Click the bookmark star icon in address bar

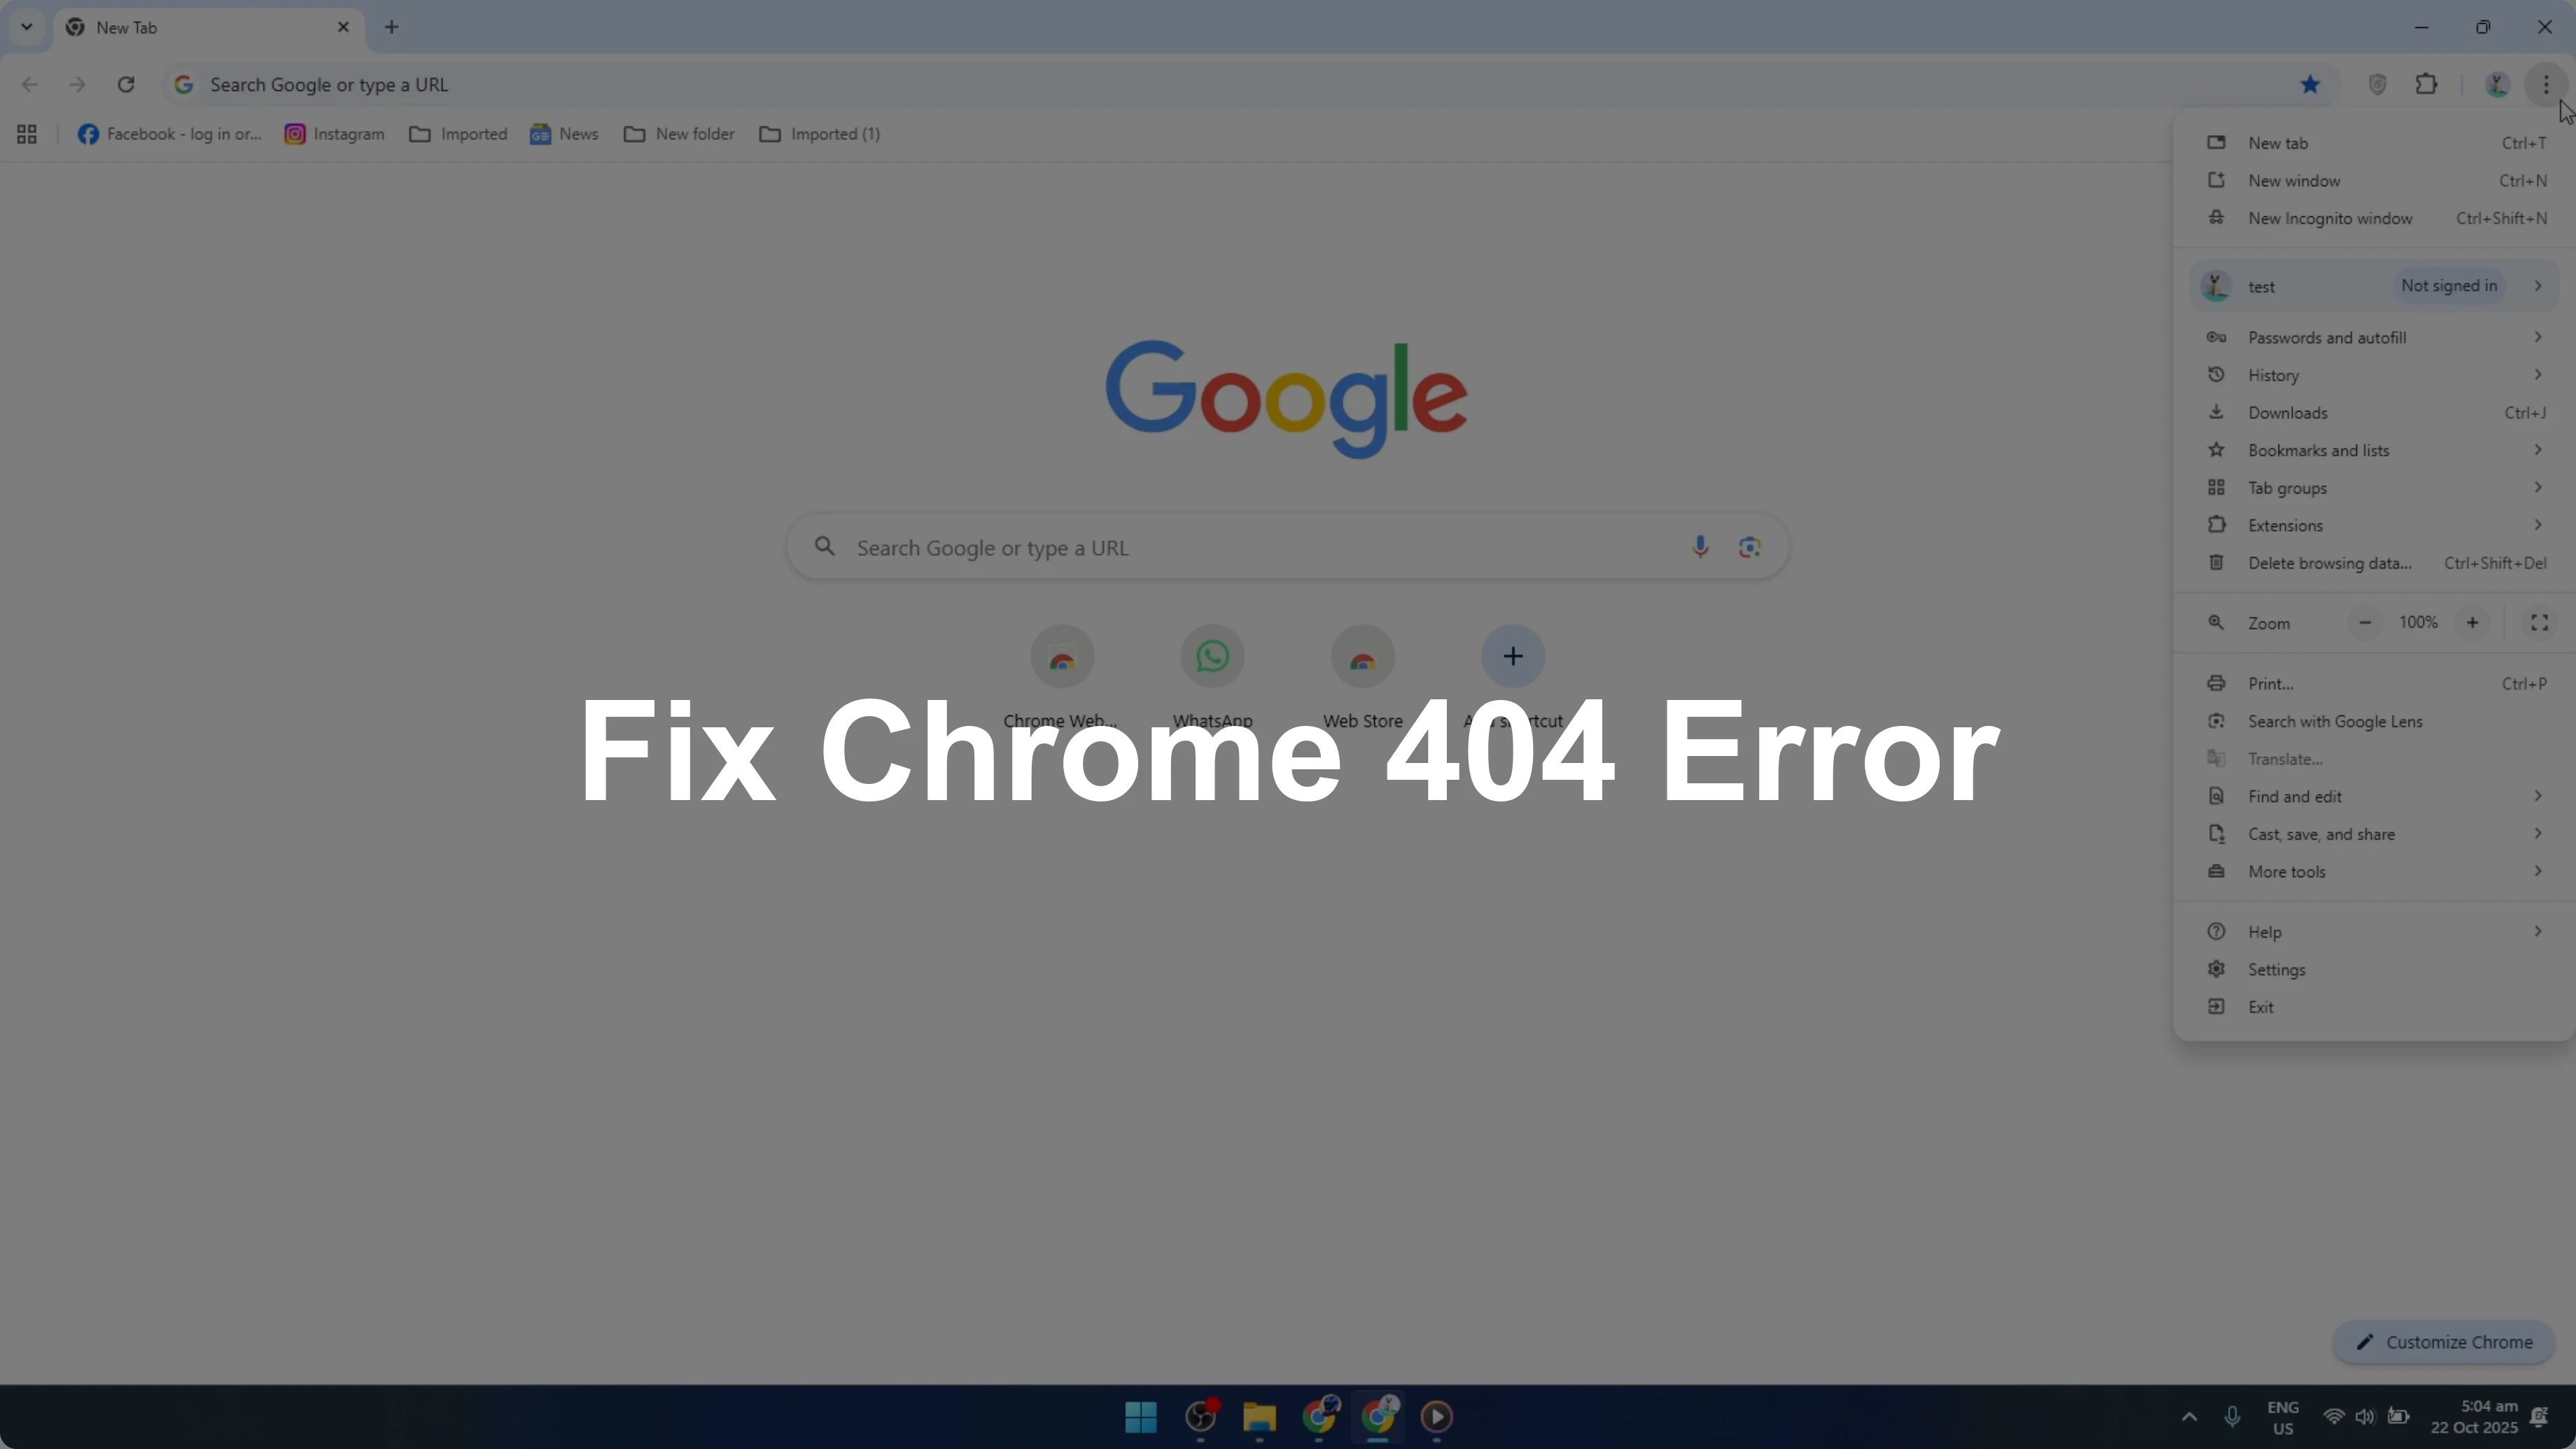coord(2310,85)
